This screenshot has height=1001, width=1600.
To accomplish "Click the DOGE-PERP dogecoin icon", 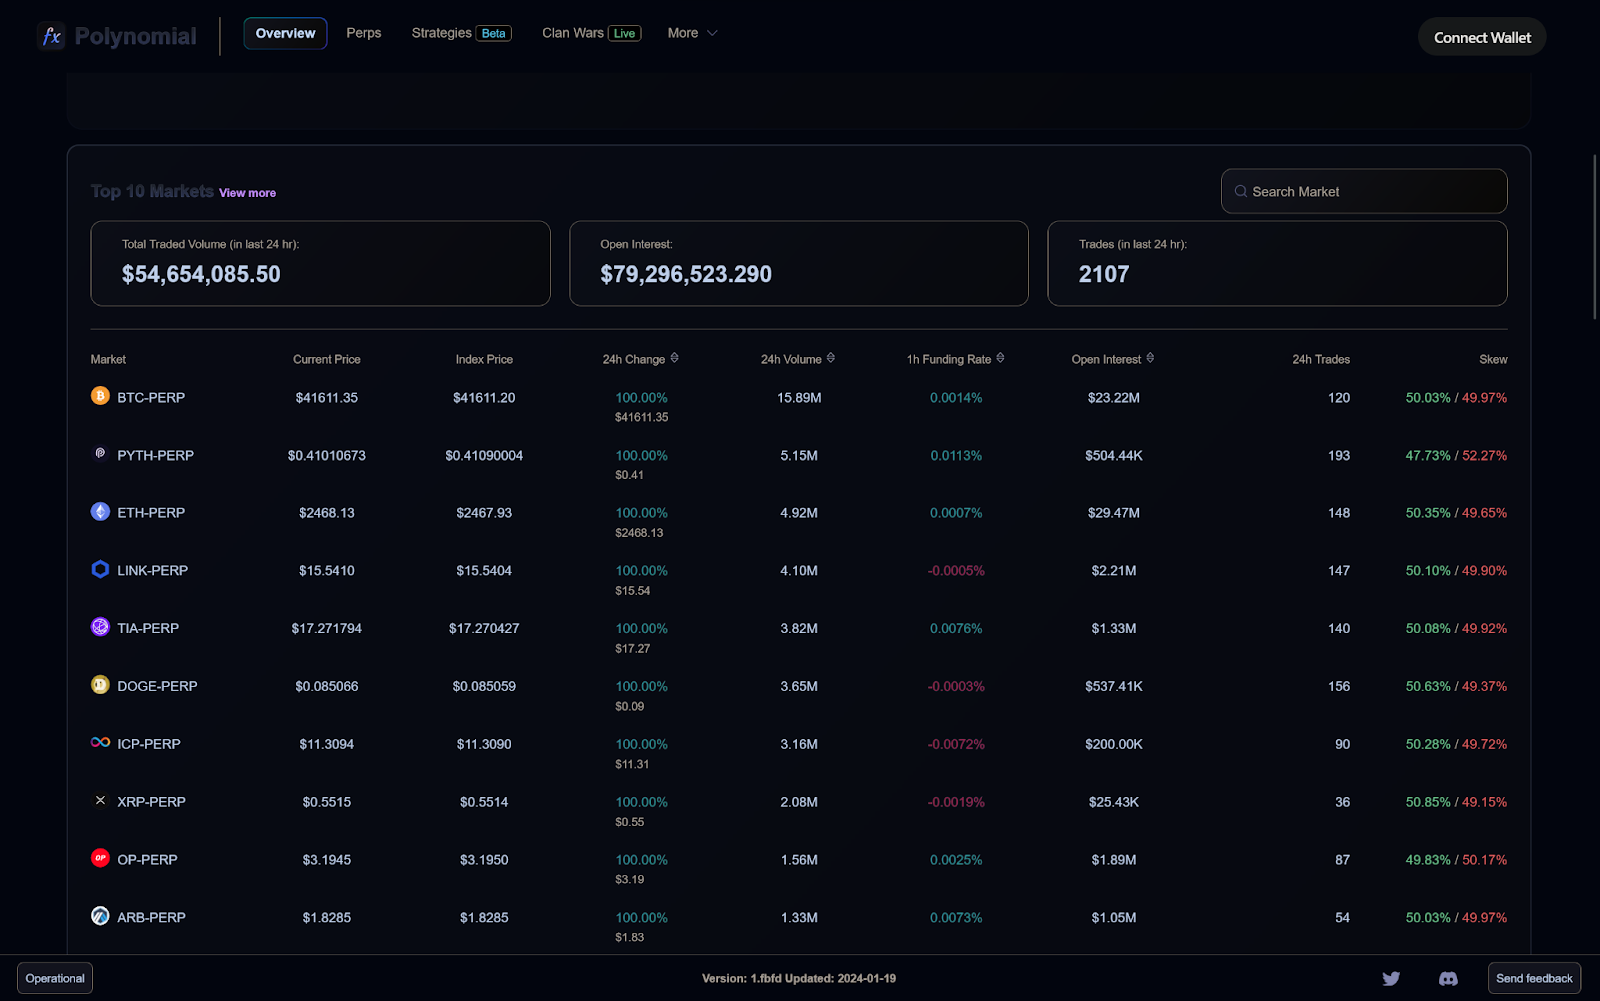I will (100, 685).
